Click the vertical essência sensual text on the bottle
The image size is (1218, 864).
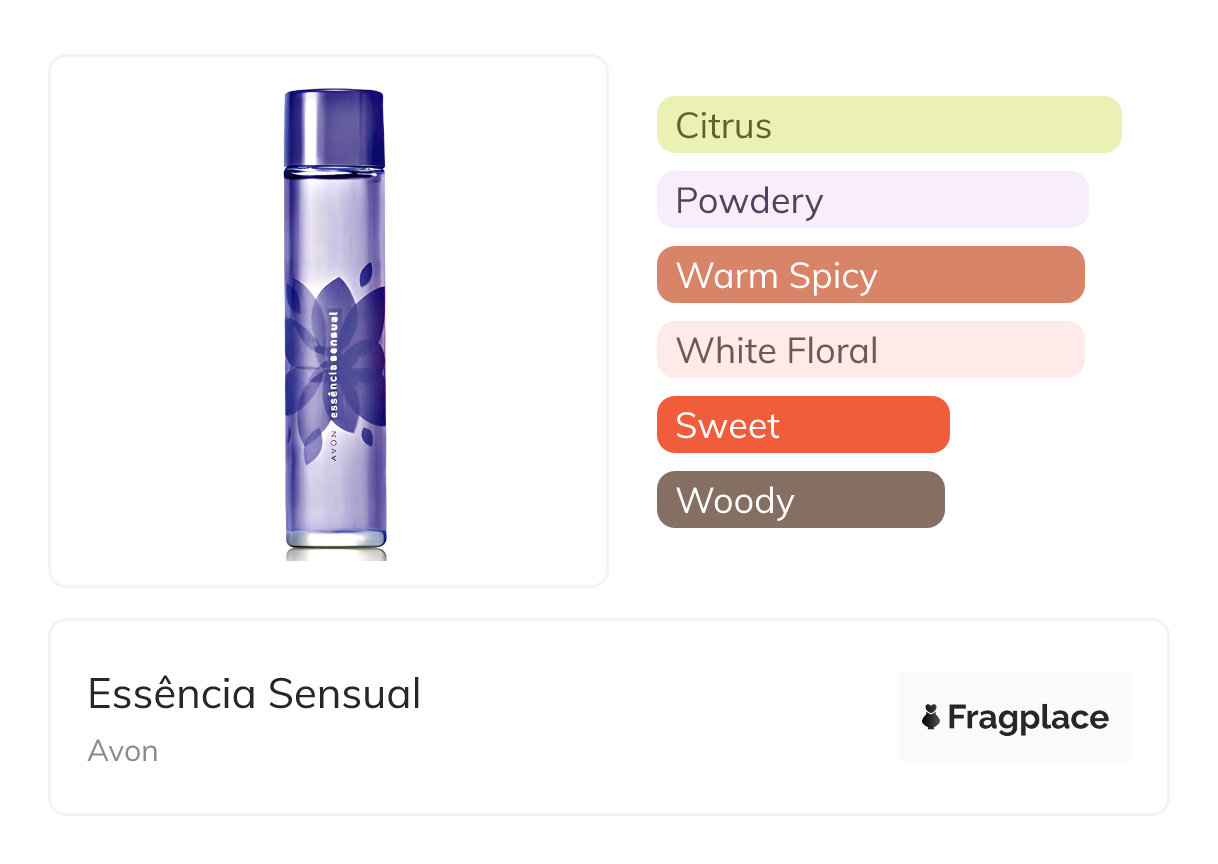tap(333, 372)
